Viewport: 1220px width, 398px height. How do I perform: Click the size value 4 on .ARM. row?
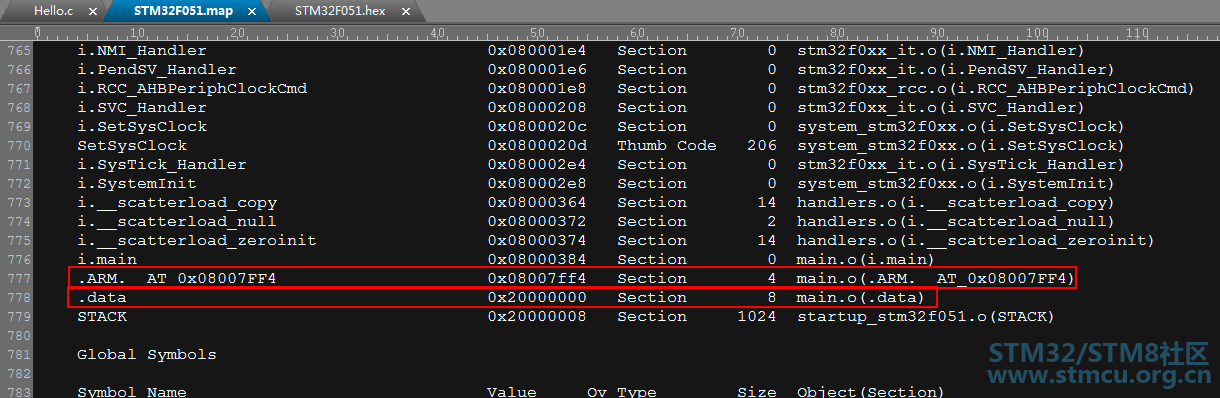pos(772,278)
